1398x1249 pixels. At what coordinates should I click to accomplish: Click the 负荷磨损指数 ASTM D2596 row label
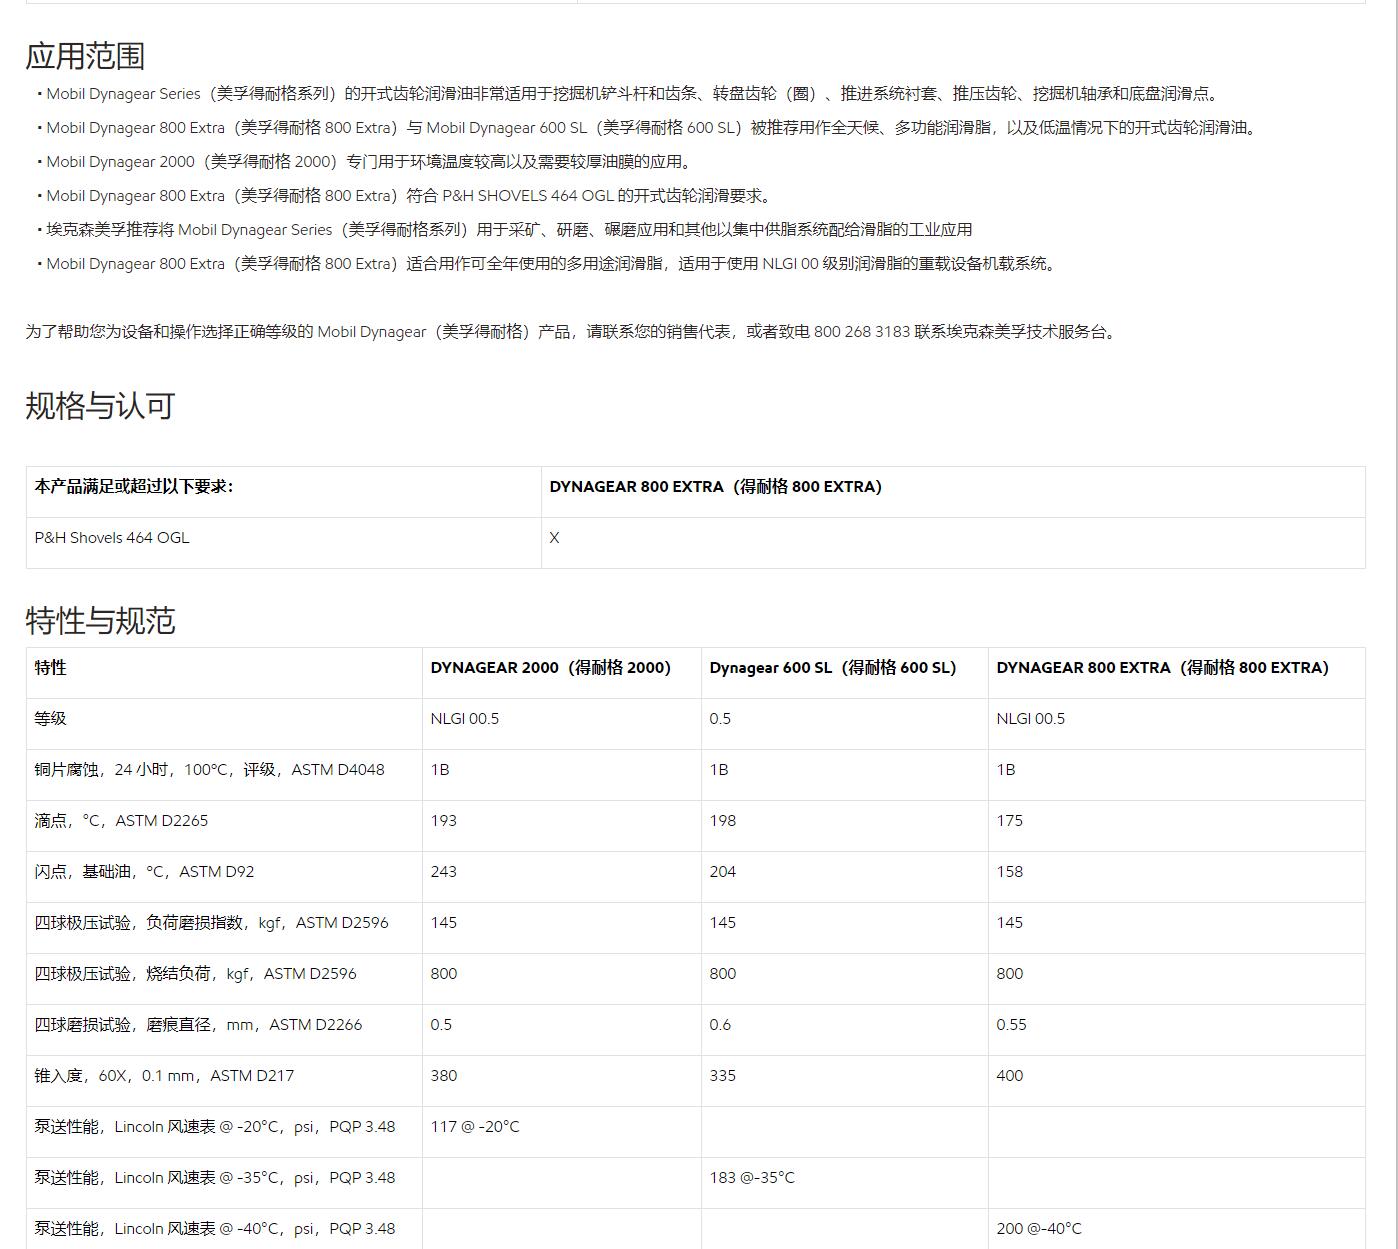(211, 923)
